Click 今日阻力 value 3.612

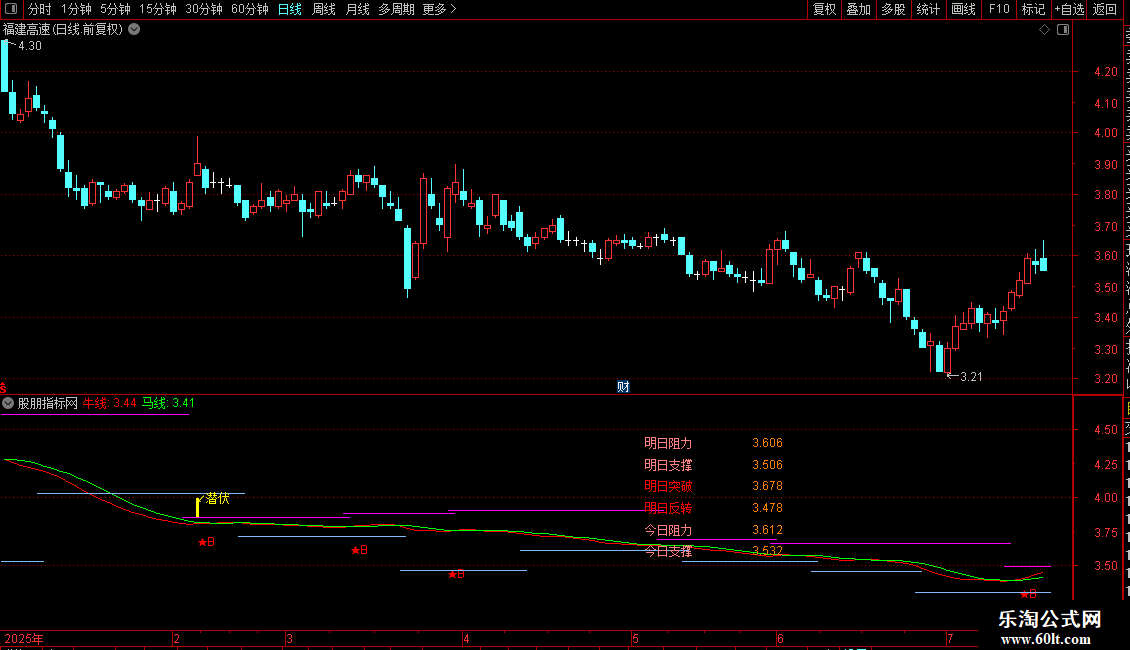(767, 530)
